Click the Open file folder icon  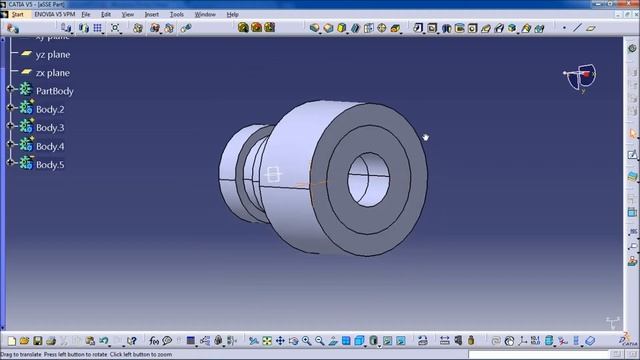pos(24,341)
